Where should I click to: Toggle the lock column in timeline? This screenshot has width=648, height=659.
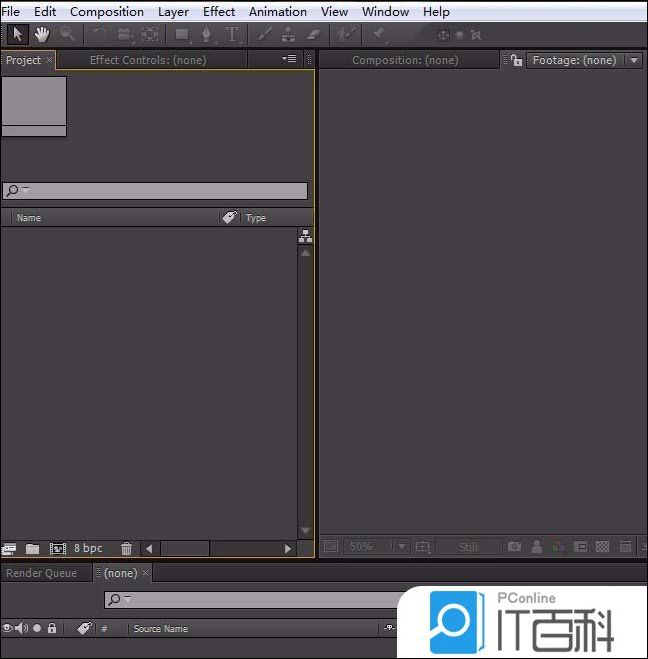52,628
